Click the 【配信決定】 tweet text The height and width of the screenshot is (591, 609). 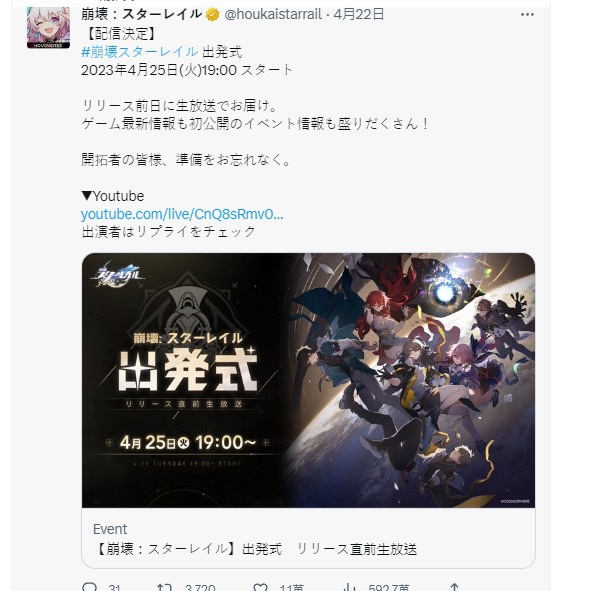pyautogui.click(x=119, y=34)
